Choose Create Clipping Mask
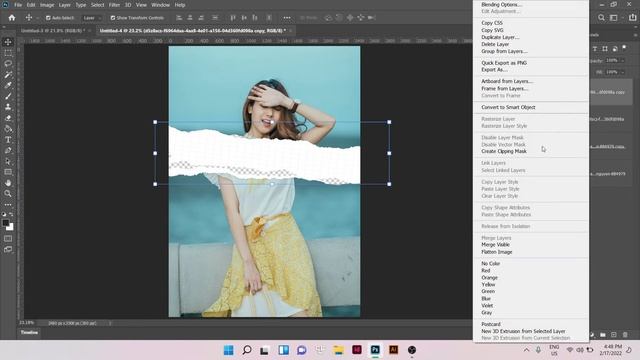This screenshot has height=360, width=640. point(504,151)
